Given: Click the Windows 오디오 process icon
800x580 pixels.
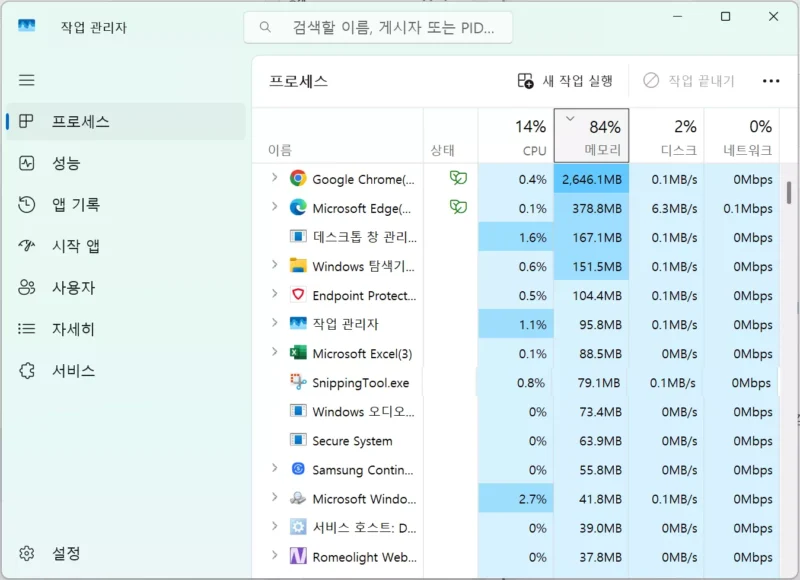Looking at the screenshot, I should tap(298, 411).
